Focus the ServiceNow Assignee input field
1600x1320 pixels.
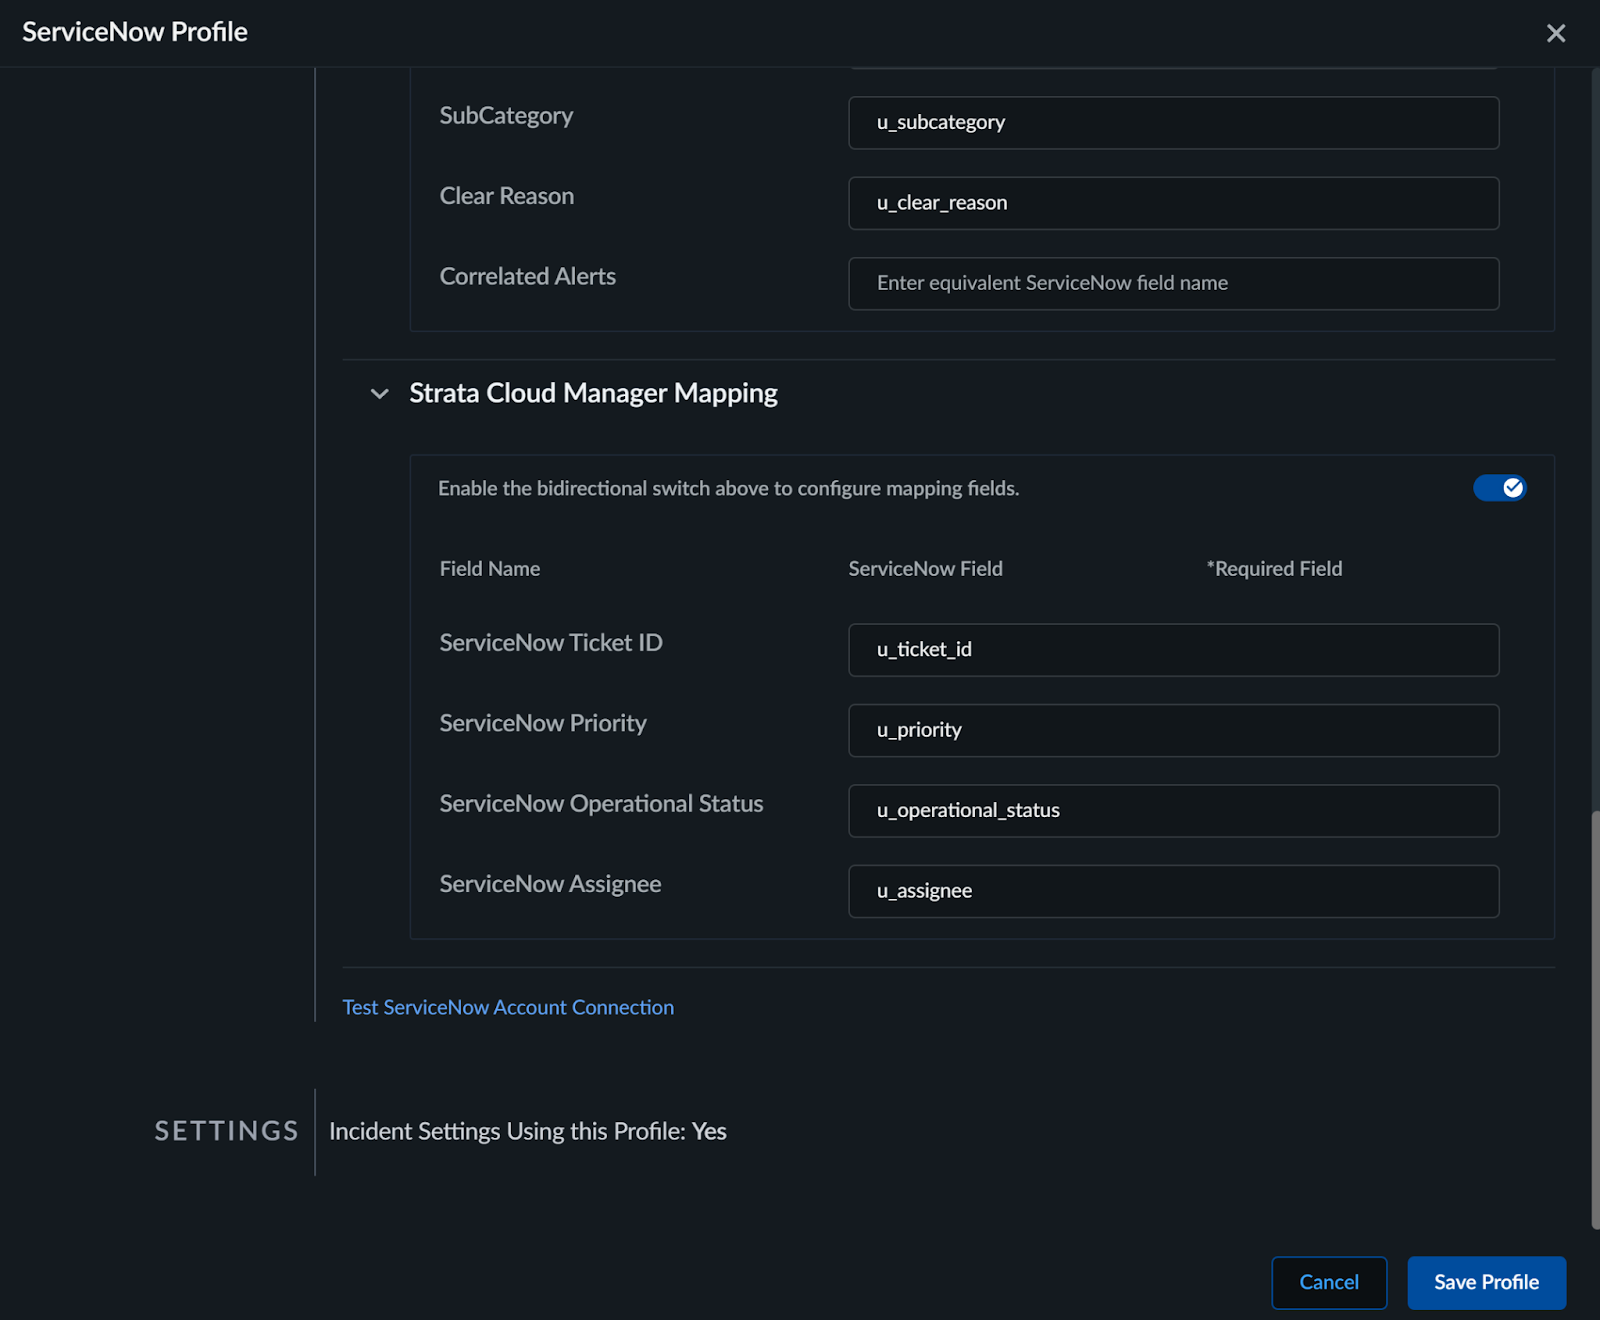1172,891
